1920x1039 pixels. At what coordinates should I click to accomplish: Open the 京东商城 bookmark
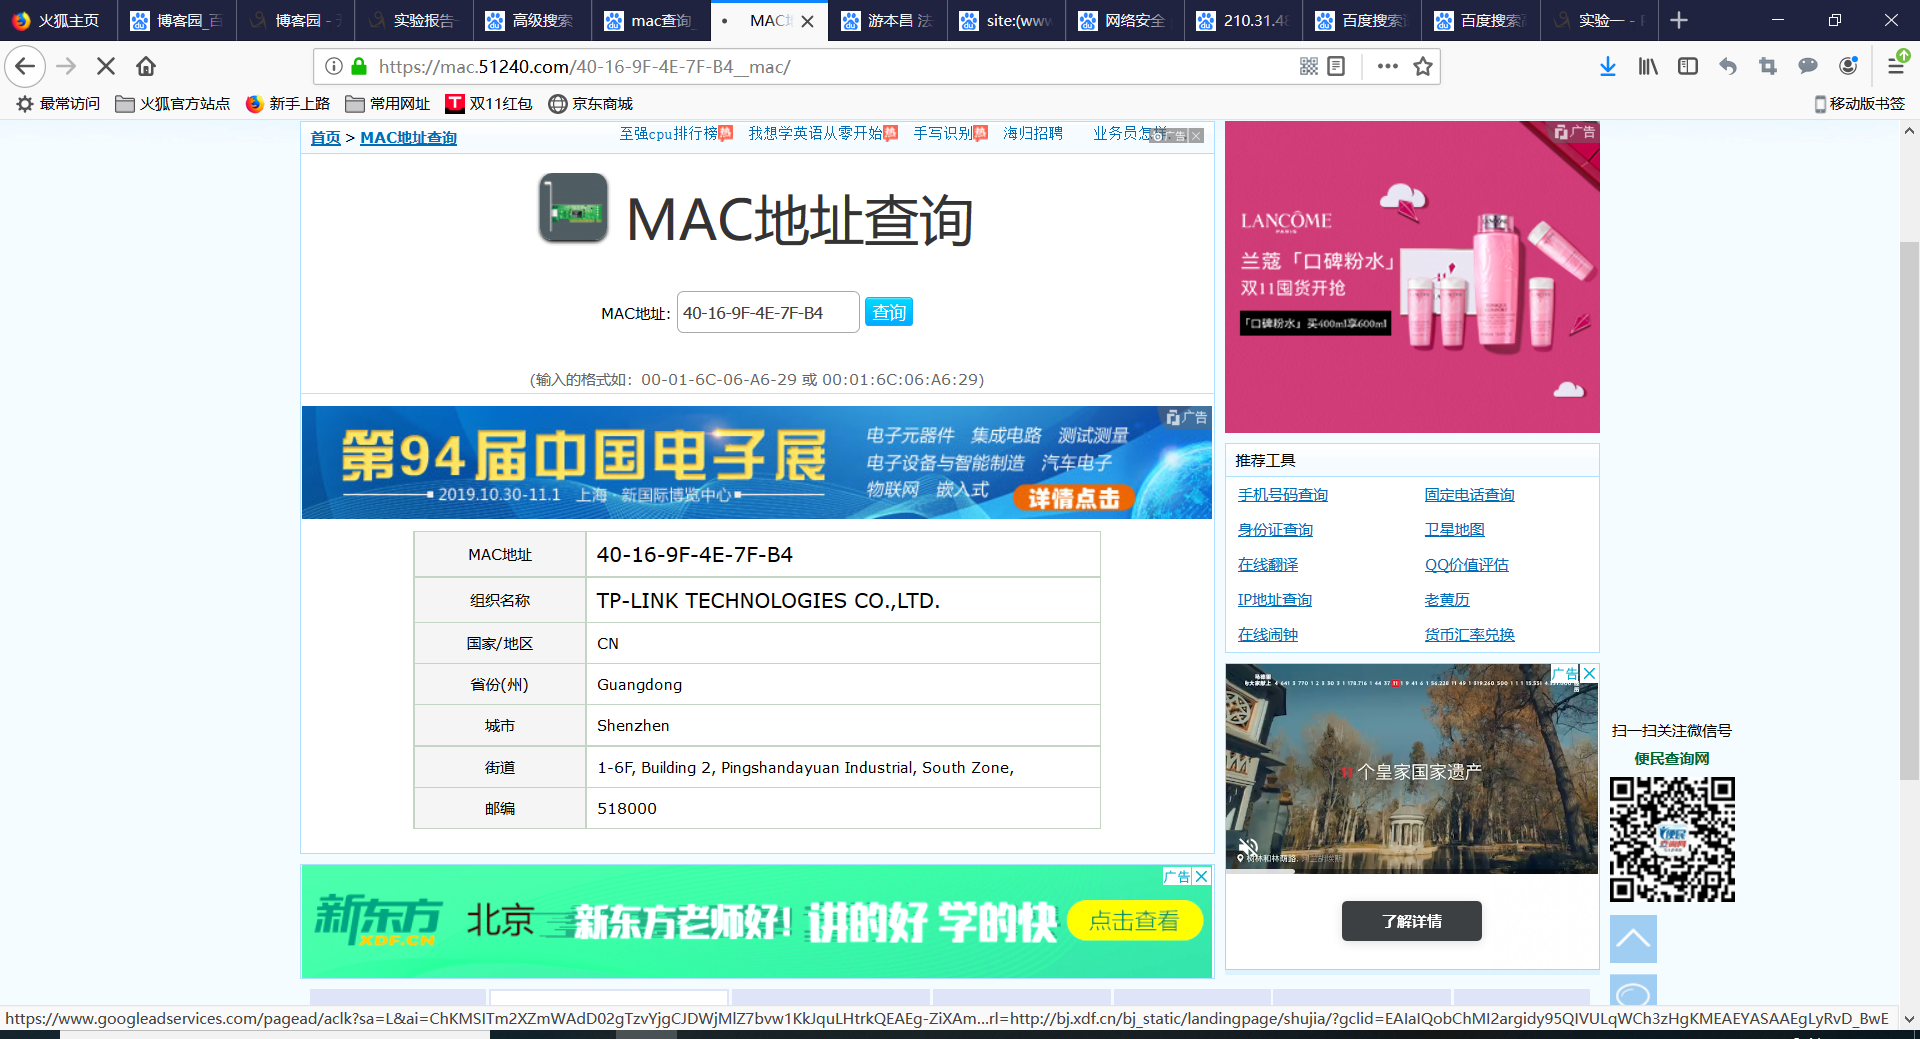coord(591,104)
